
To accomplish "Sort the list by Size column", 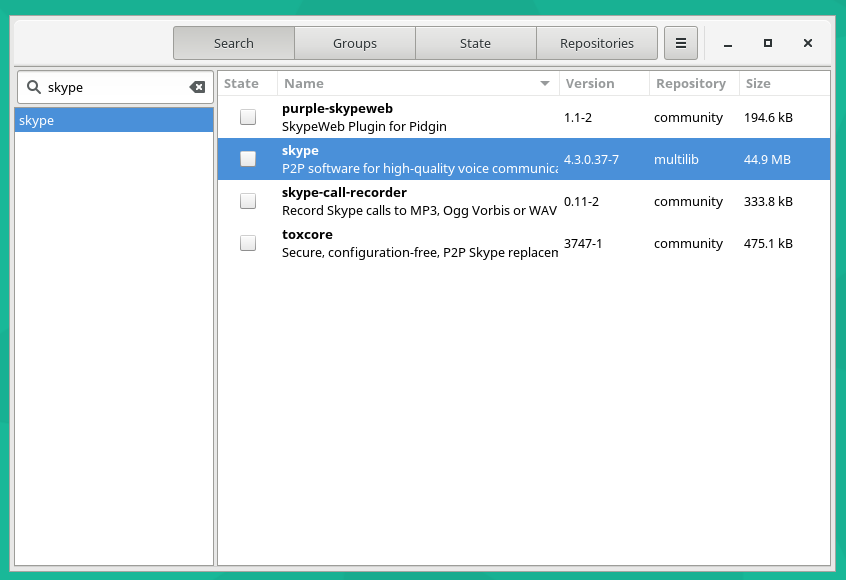I will pyautogui.click(x=759, y=84).
